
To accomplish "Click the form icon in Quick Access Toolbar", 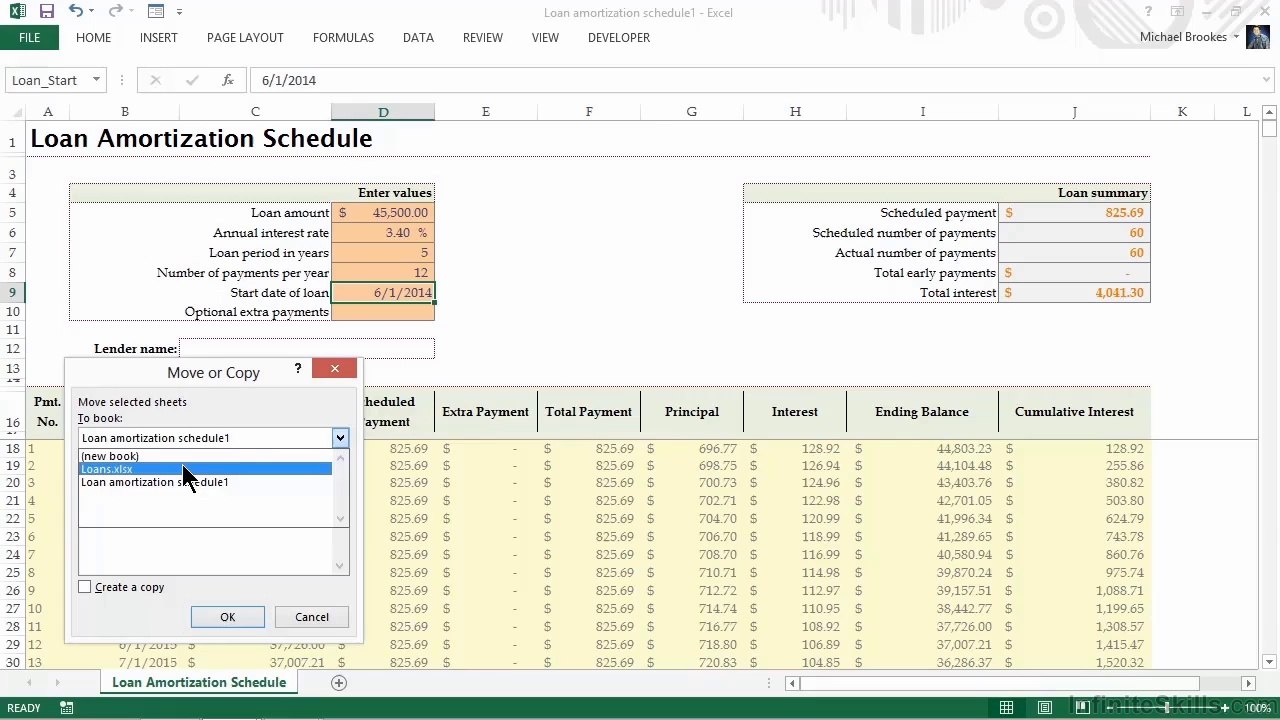I will click(x=155, y=12).
